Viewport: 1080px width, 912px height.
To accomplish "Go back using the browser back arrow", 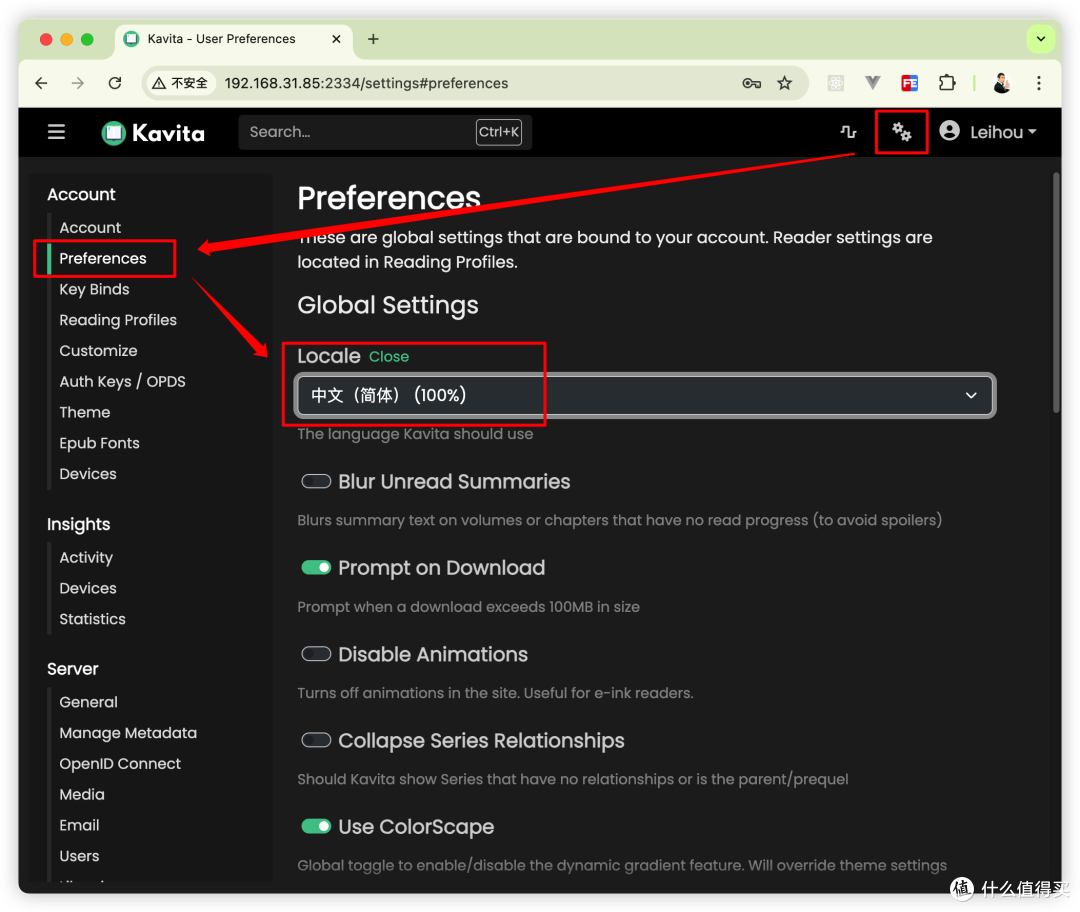I will pyautogui.click(x=41, y=83).
